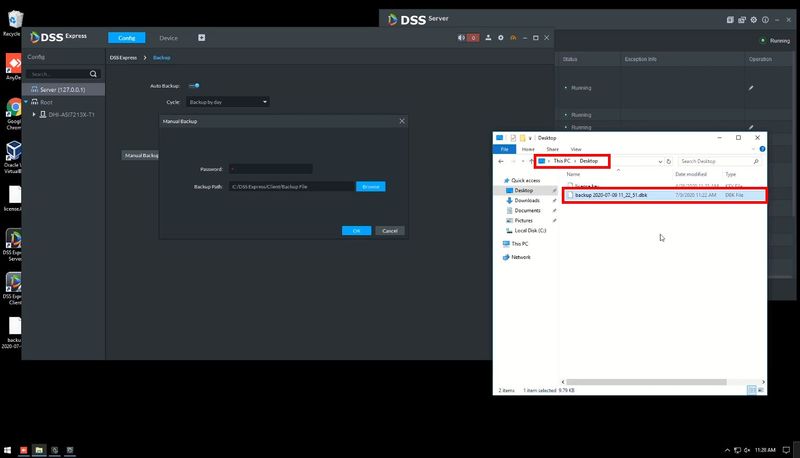
Task: Open Pictures in the navigation pane
Action: (523, 220)
